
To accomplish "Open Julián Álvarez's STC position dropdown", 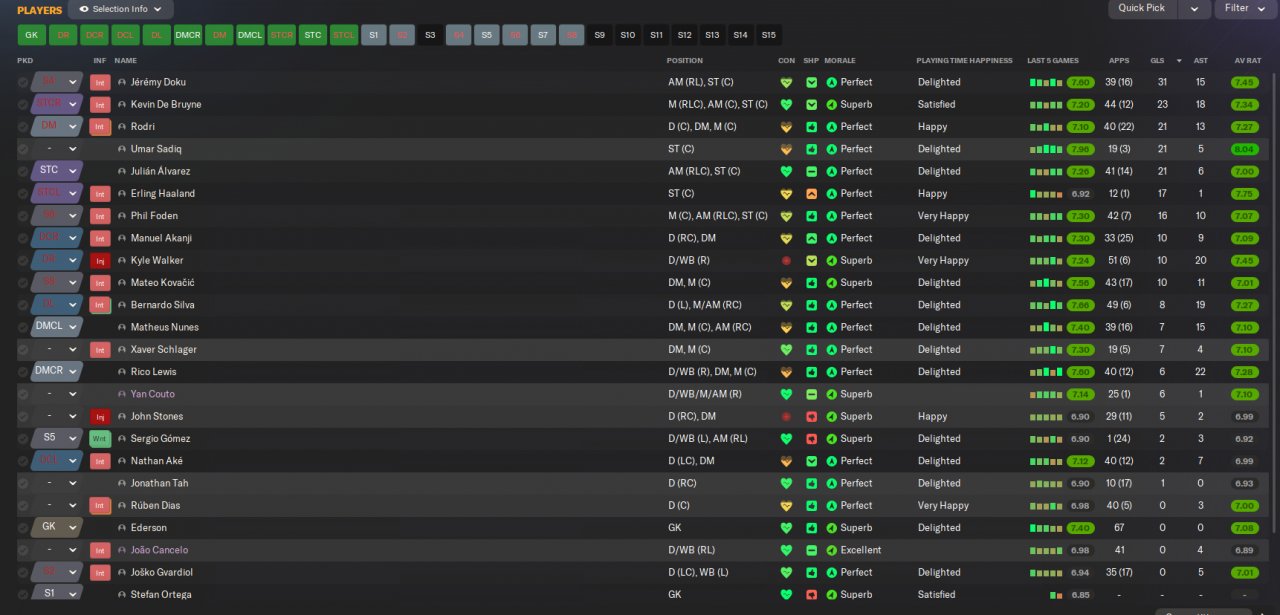I will coord(56,171).
